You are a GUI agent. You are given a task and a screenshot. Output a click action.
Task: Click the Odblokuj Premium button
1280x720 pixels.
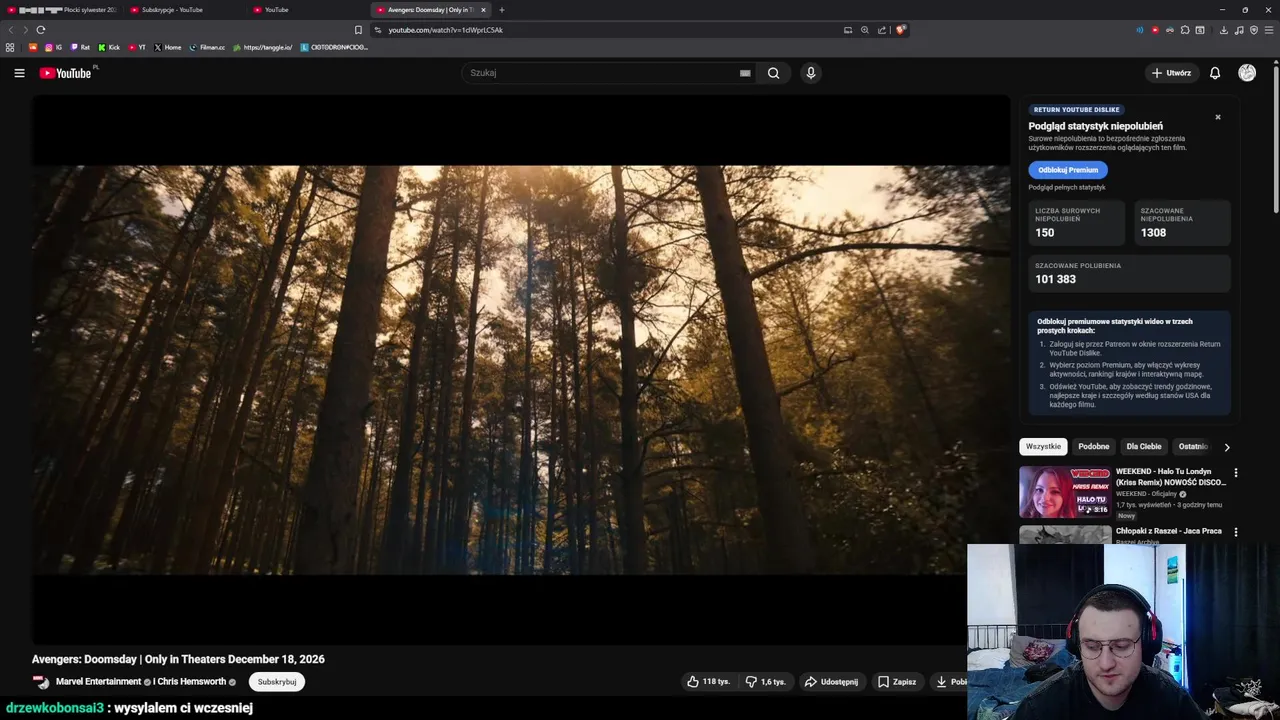click(1068, 170)
